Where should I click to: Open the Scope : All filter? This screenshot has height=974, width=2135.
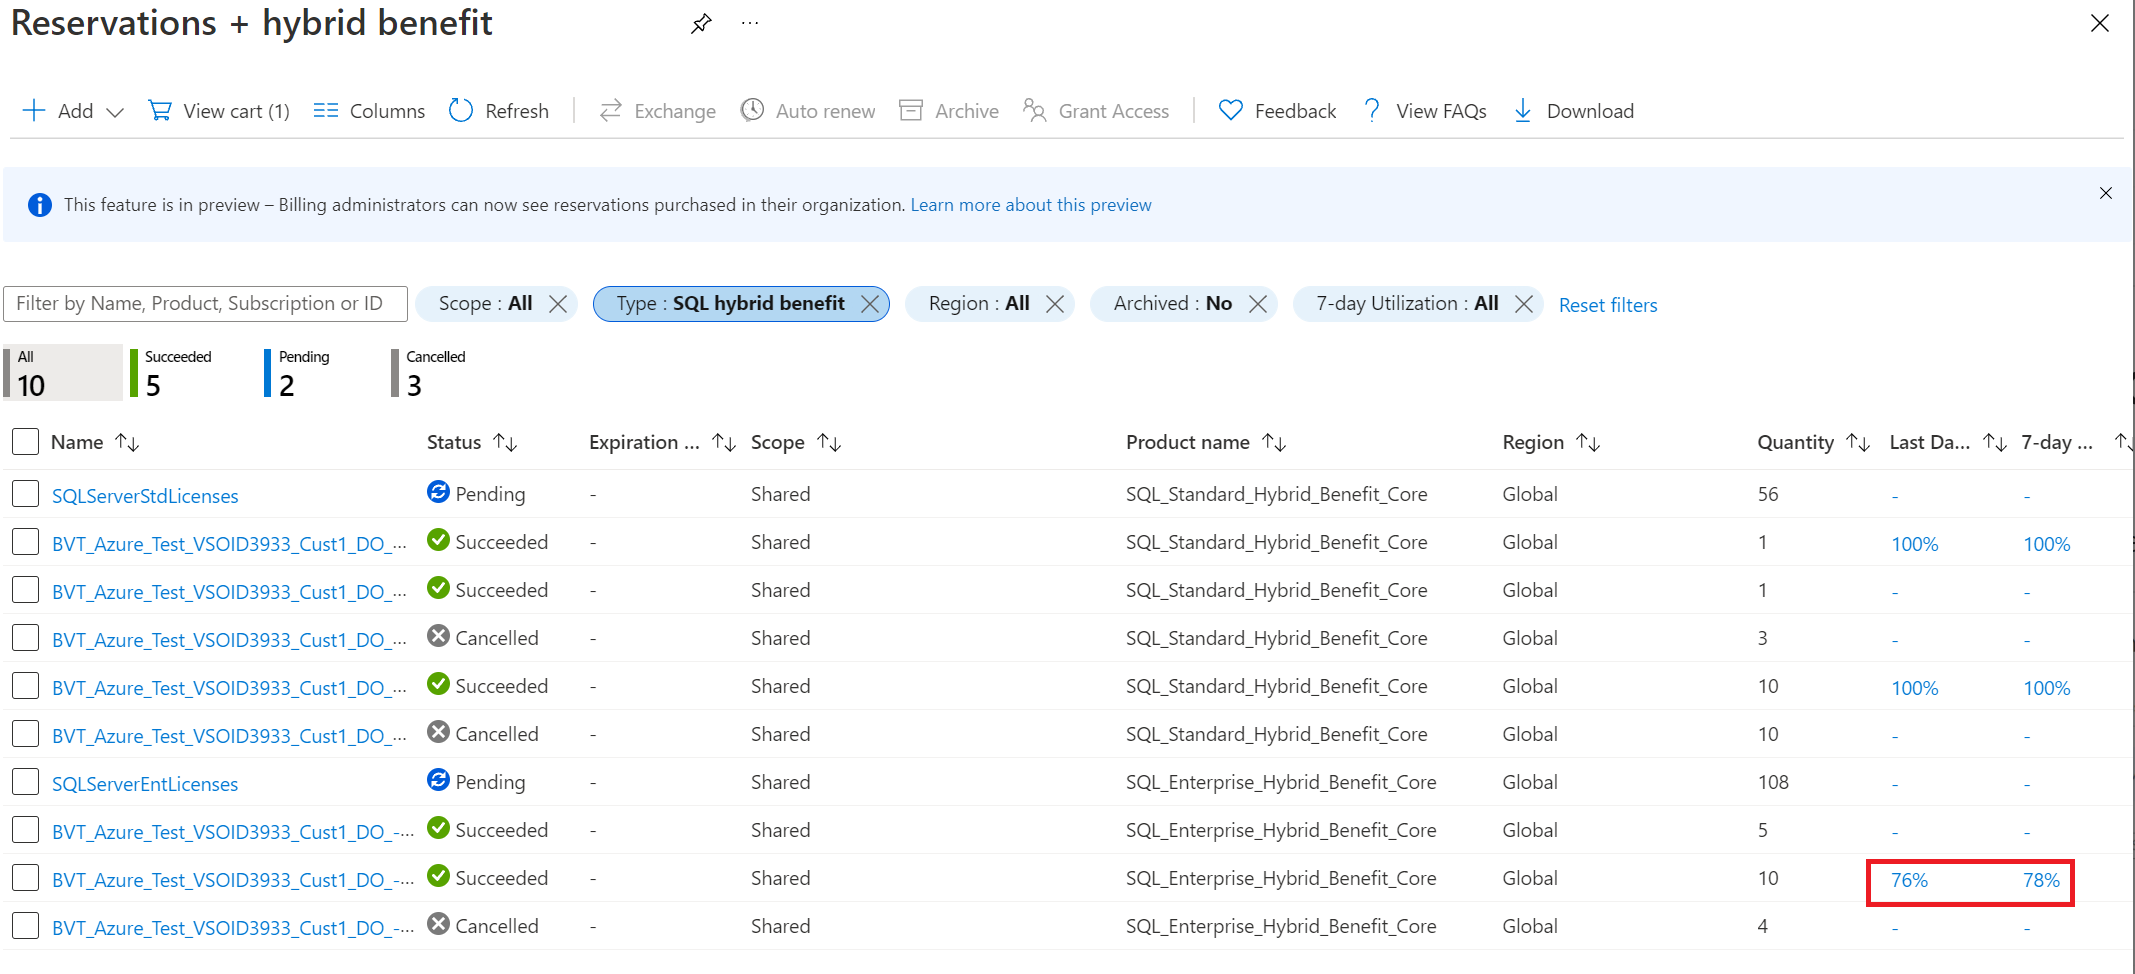tap(485, 304)
